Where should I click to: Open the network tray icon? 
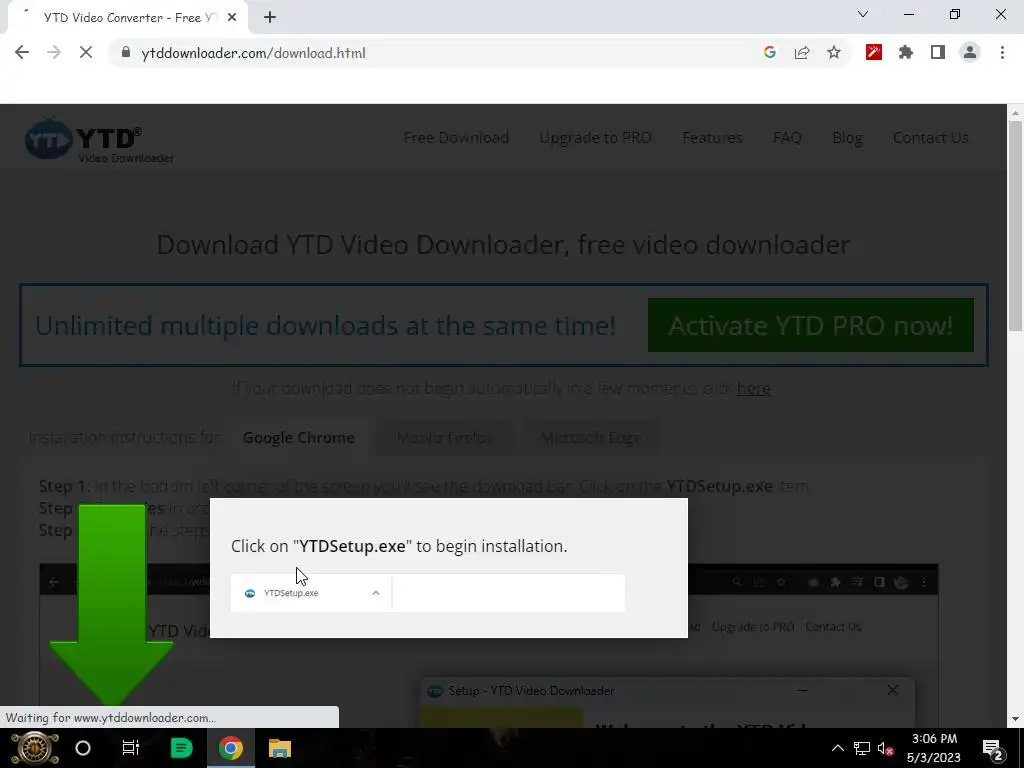click(x=862, y=748)
